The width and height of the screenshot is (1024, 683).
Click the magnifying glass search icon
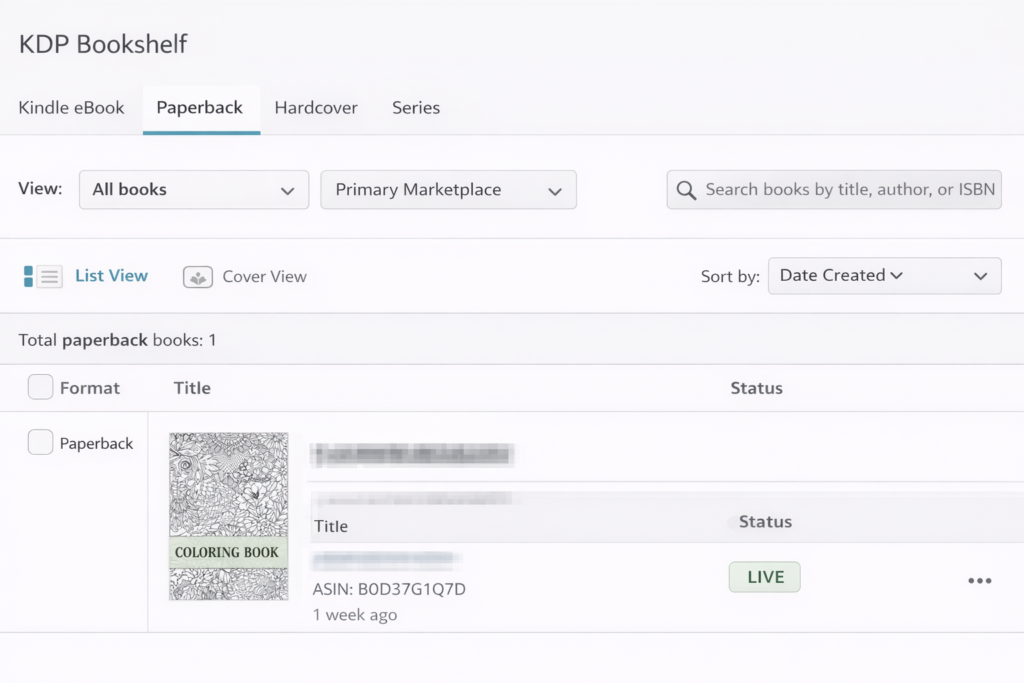[686, 190]
